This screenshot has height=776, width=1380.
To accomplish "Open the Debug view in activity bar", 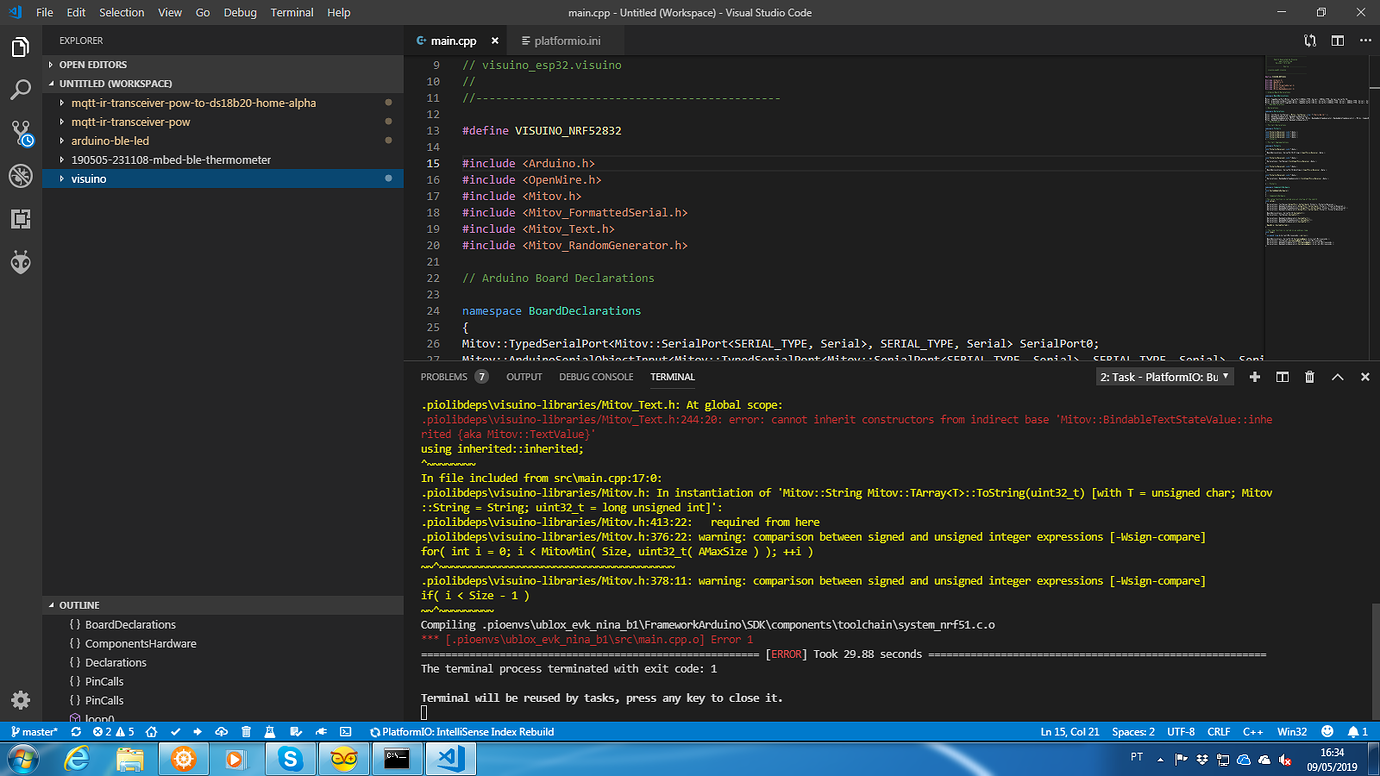I will click(20, 176).
